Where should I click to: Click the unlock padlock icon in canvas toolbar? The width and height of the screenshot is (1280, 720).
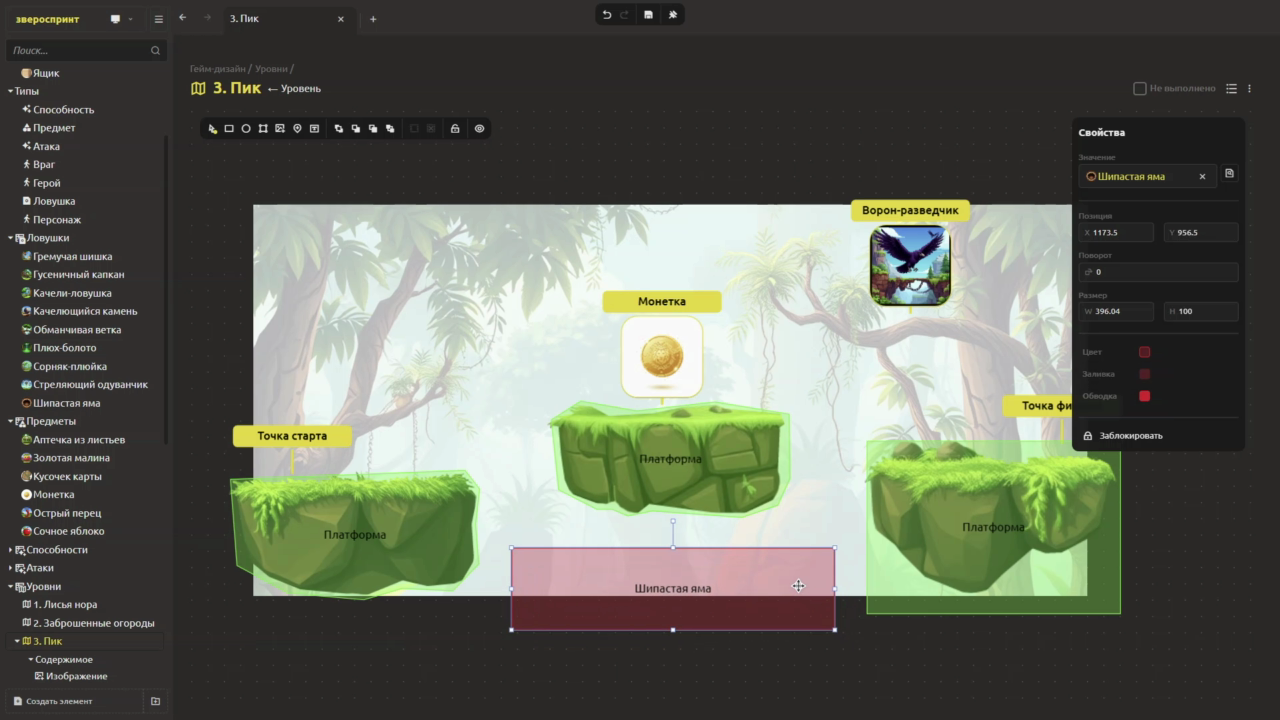[455, 129]
